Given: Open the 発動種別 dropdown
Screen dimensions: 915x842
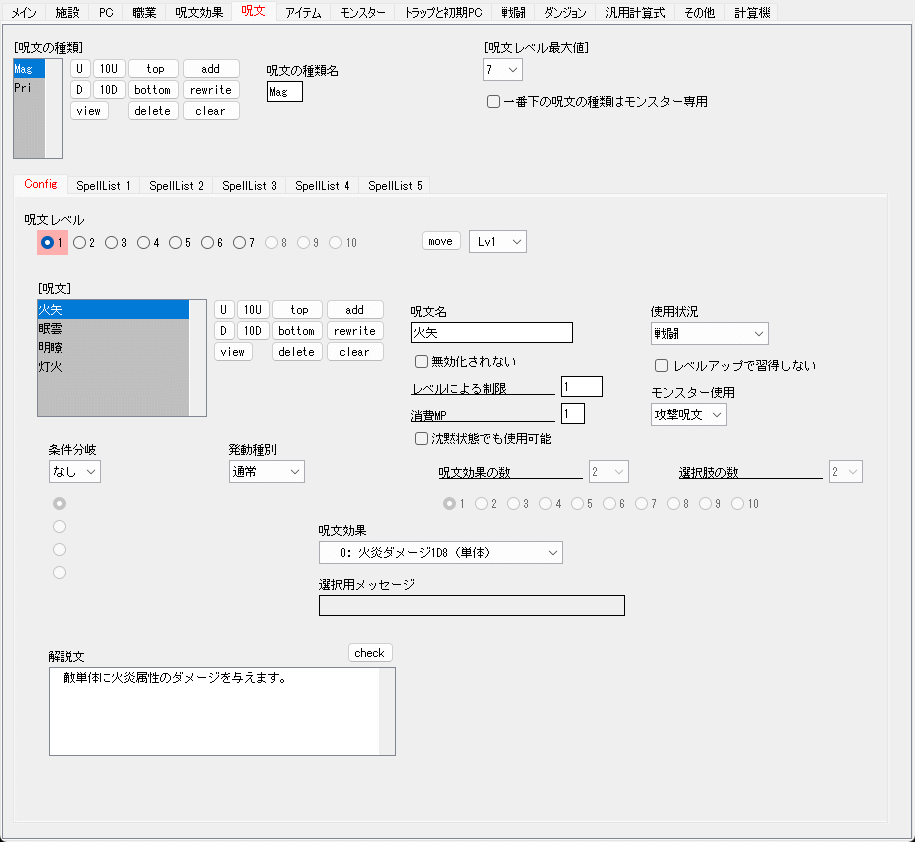Looking at the screenshot, I should pos(267,471).
